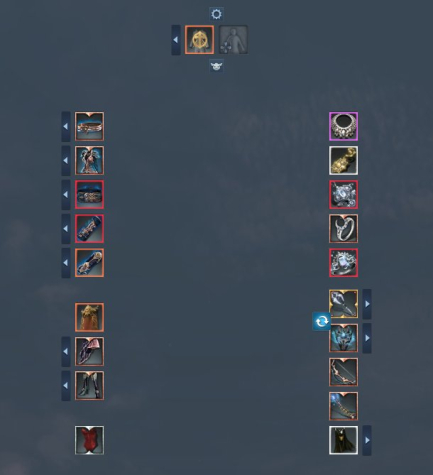Screen dimensions: 433x475
Task: Select the boots equipment slot
Action: point(89,385)
